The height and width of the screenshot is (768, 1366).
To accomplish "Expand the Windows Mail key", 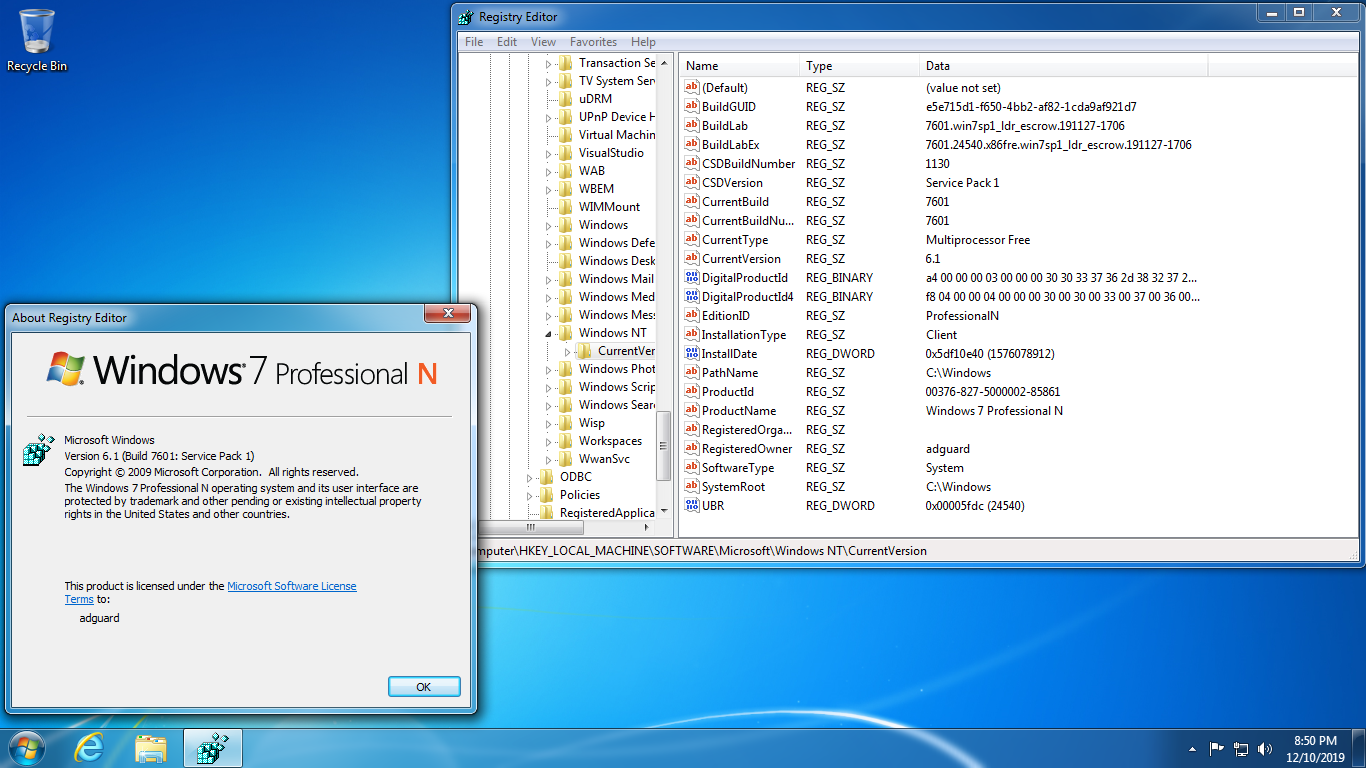I will (549, 279).
